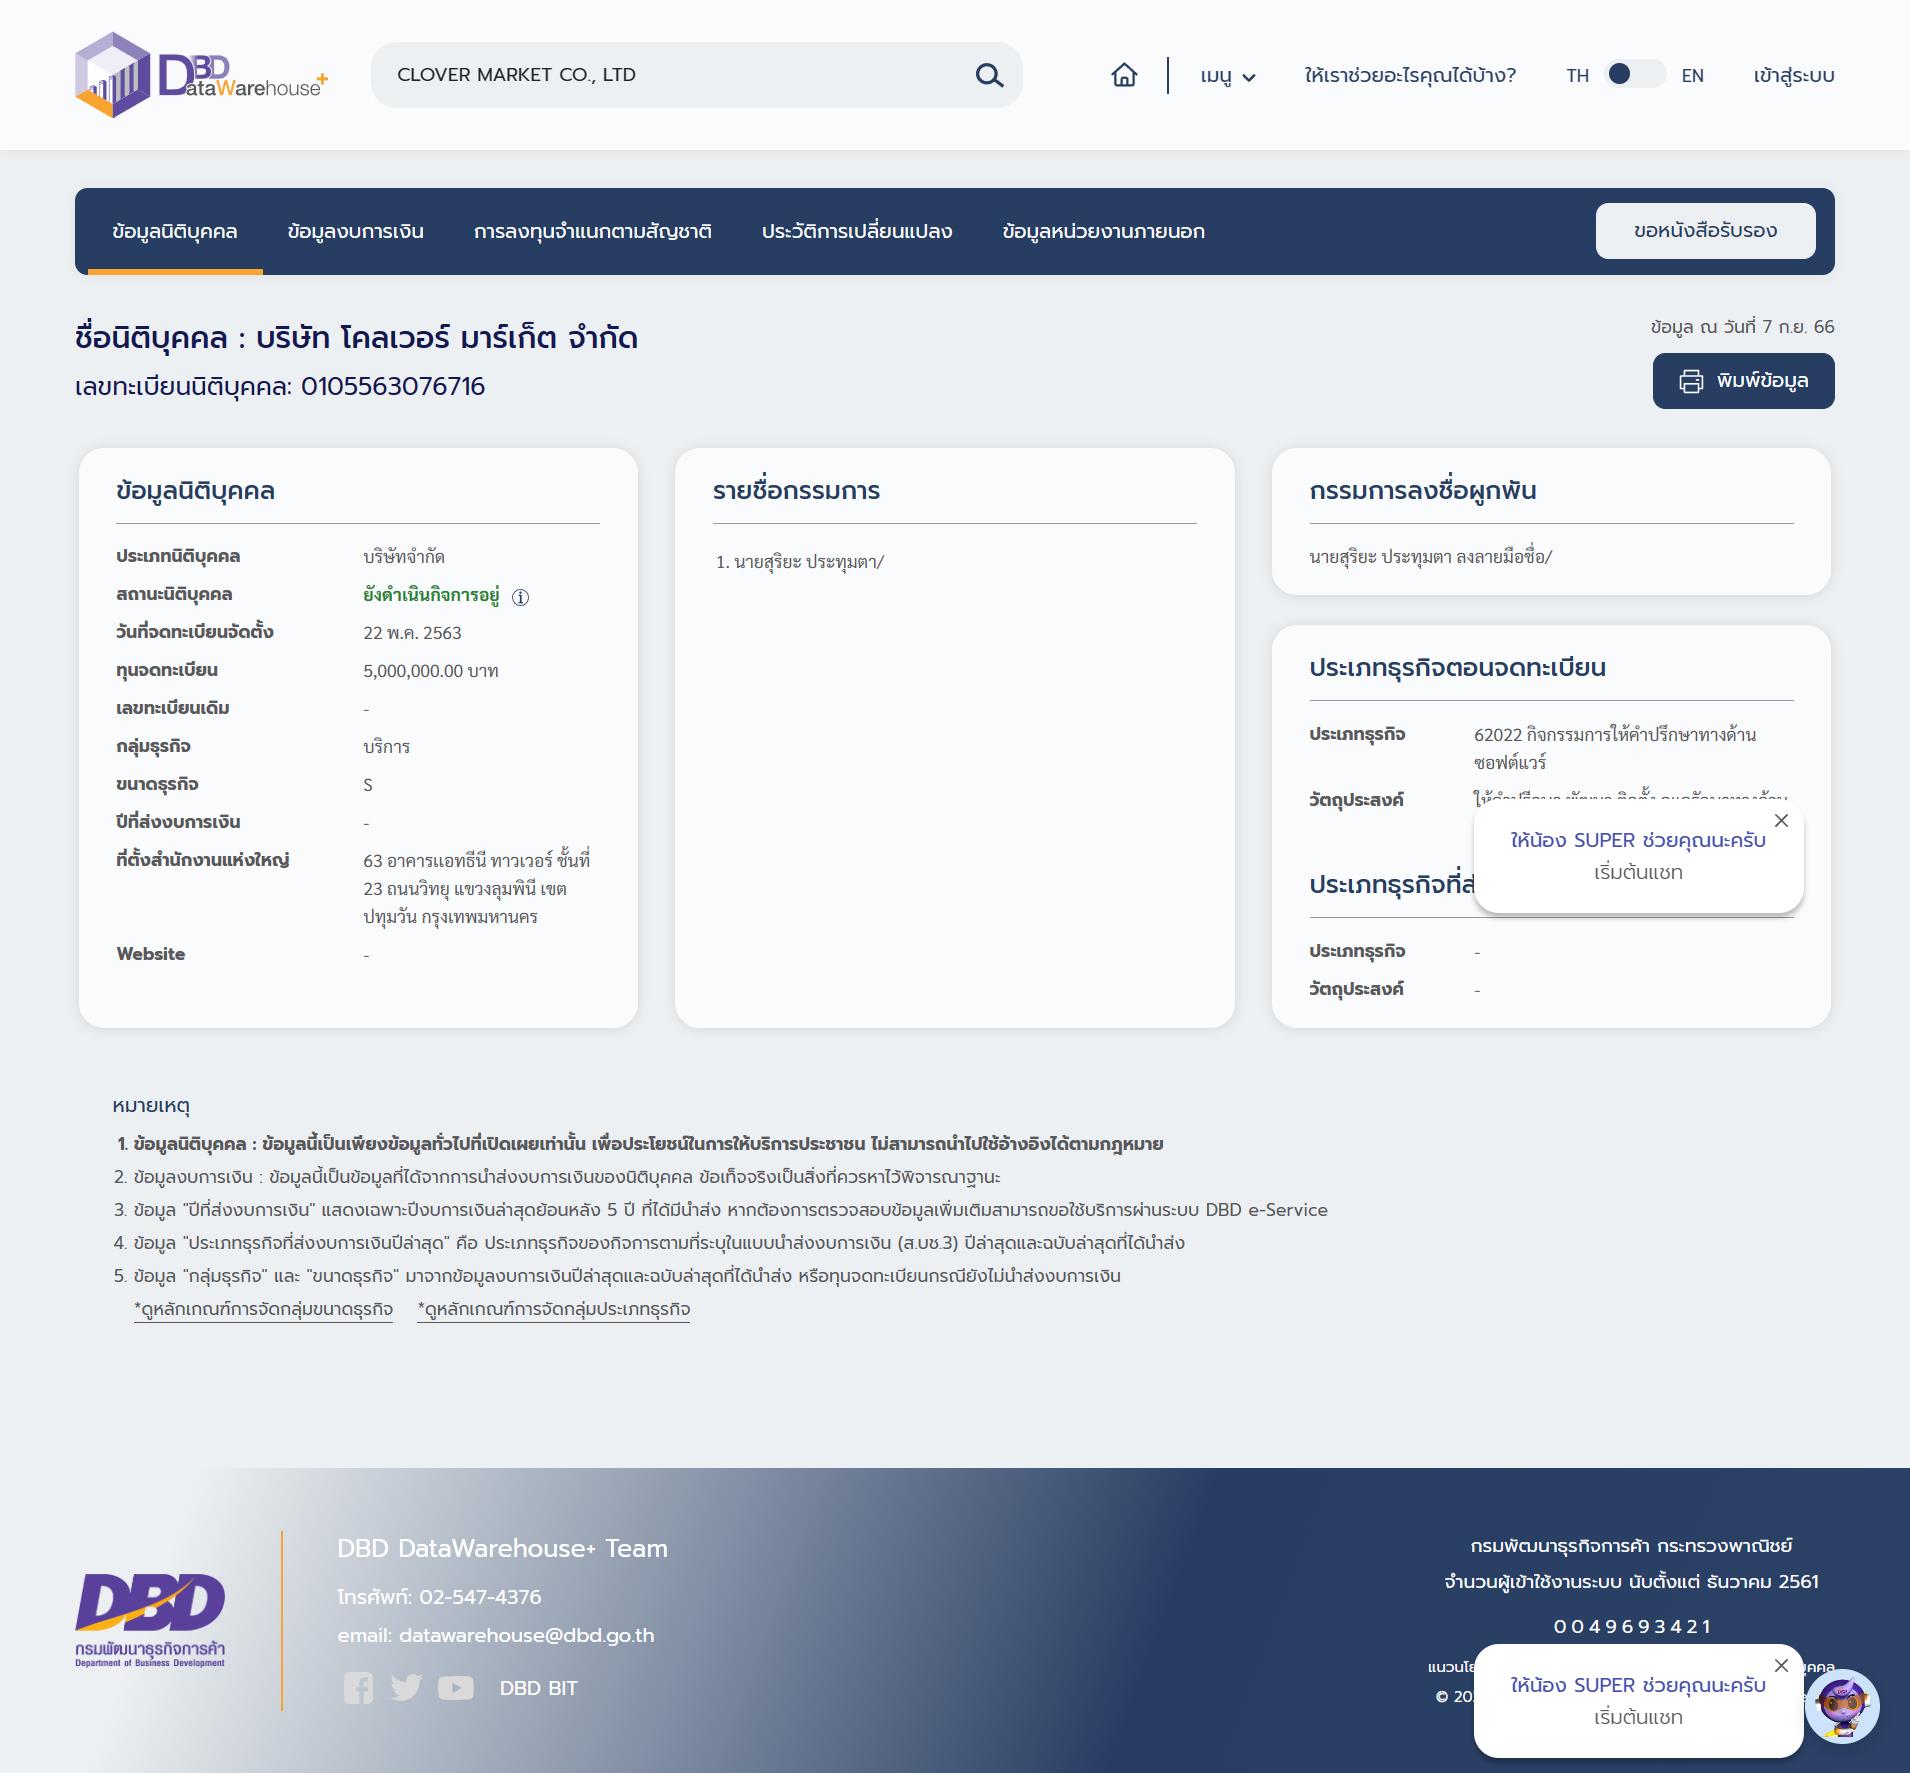Click the เข้าสู่ระบบ login link
Viewport: 1910px width, 1773px height.
1794,75
